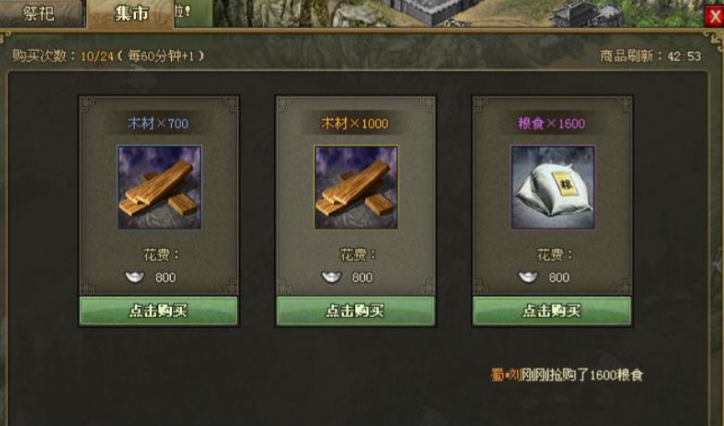Click the 粮食×1600 grain sack icon

(553, 187)
